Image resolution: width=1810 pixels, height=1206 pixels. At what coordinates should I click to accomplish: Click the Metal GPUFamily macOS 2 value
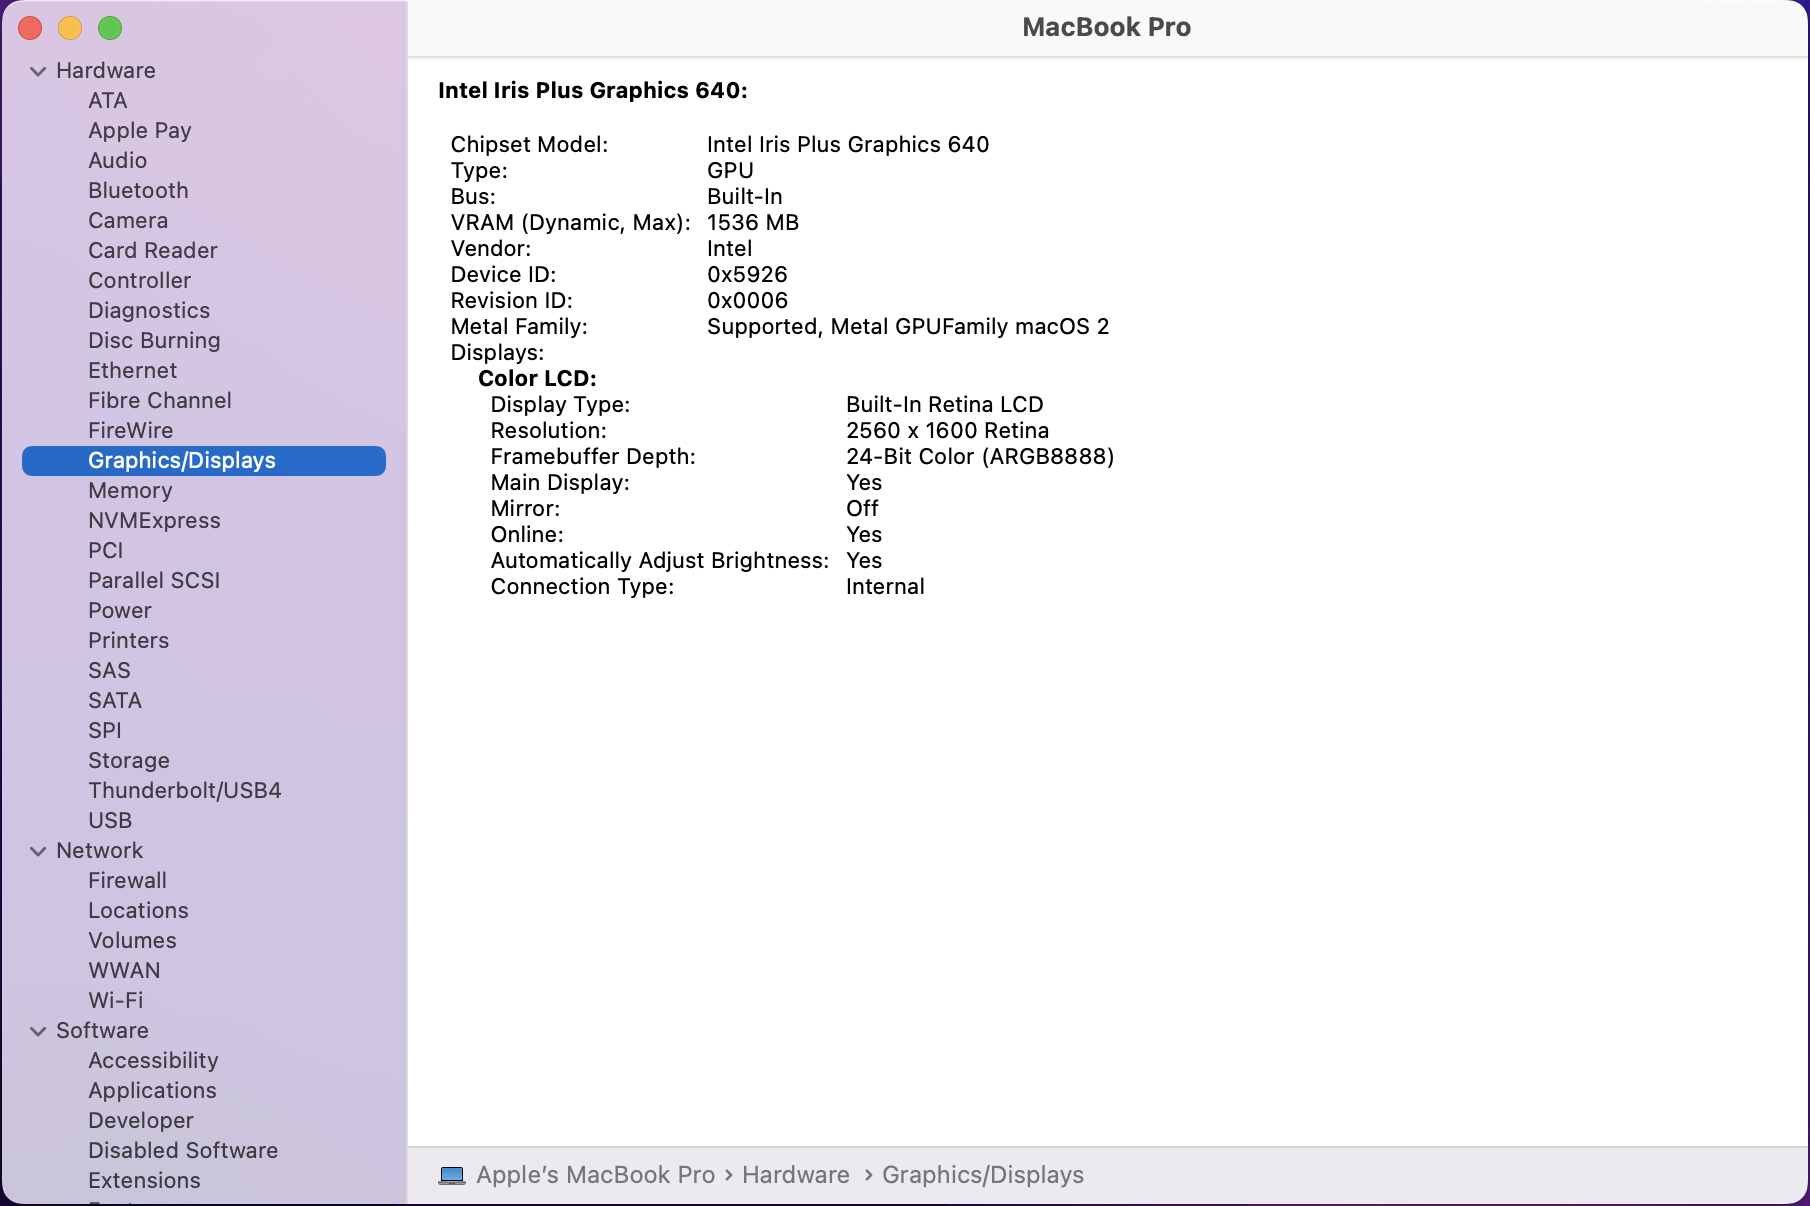pyautogui.click(x=908, y=327)
